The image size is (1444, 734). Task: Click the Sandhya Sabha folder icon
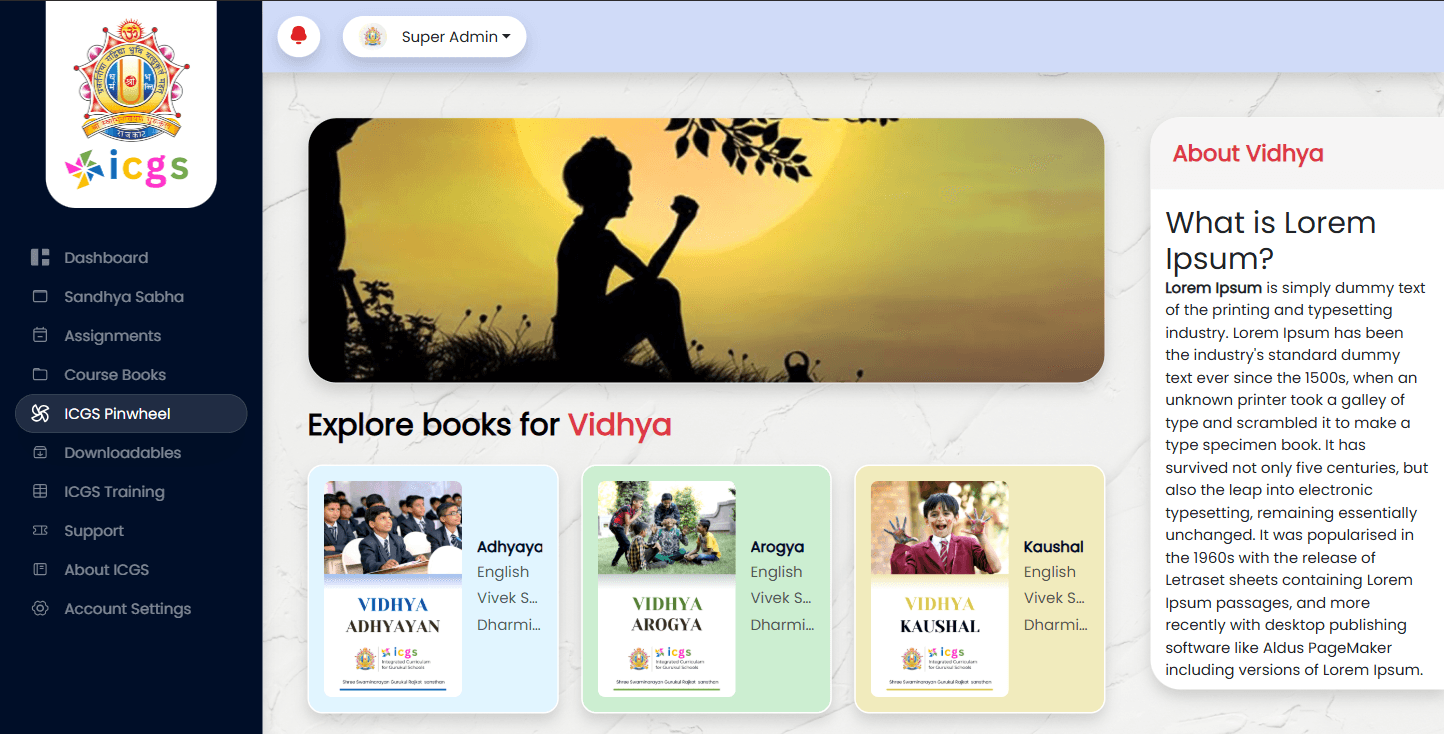40,297
